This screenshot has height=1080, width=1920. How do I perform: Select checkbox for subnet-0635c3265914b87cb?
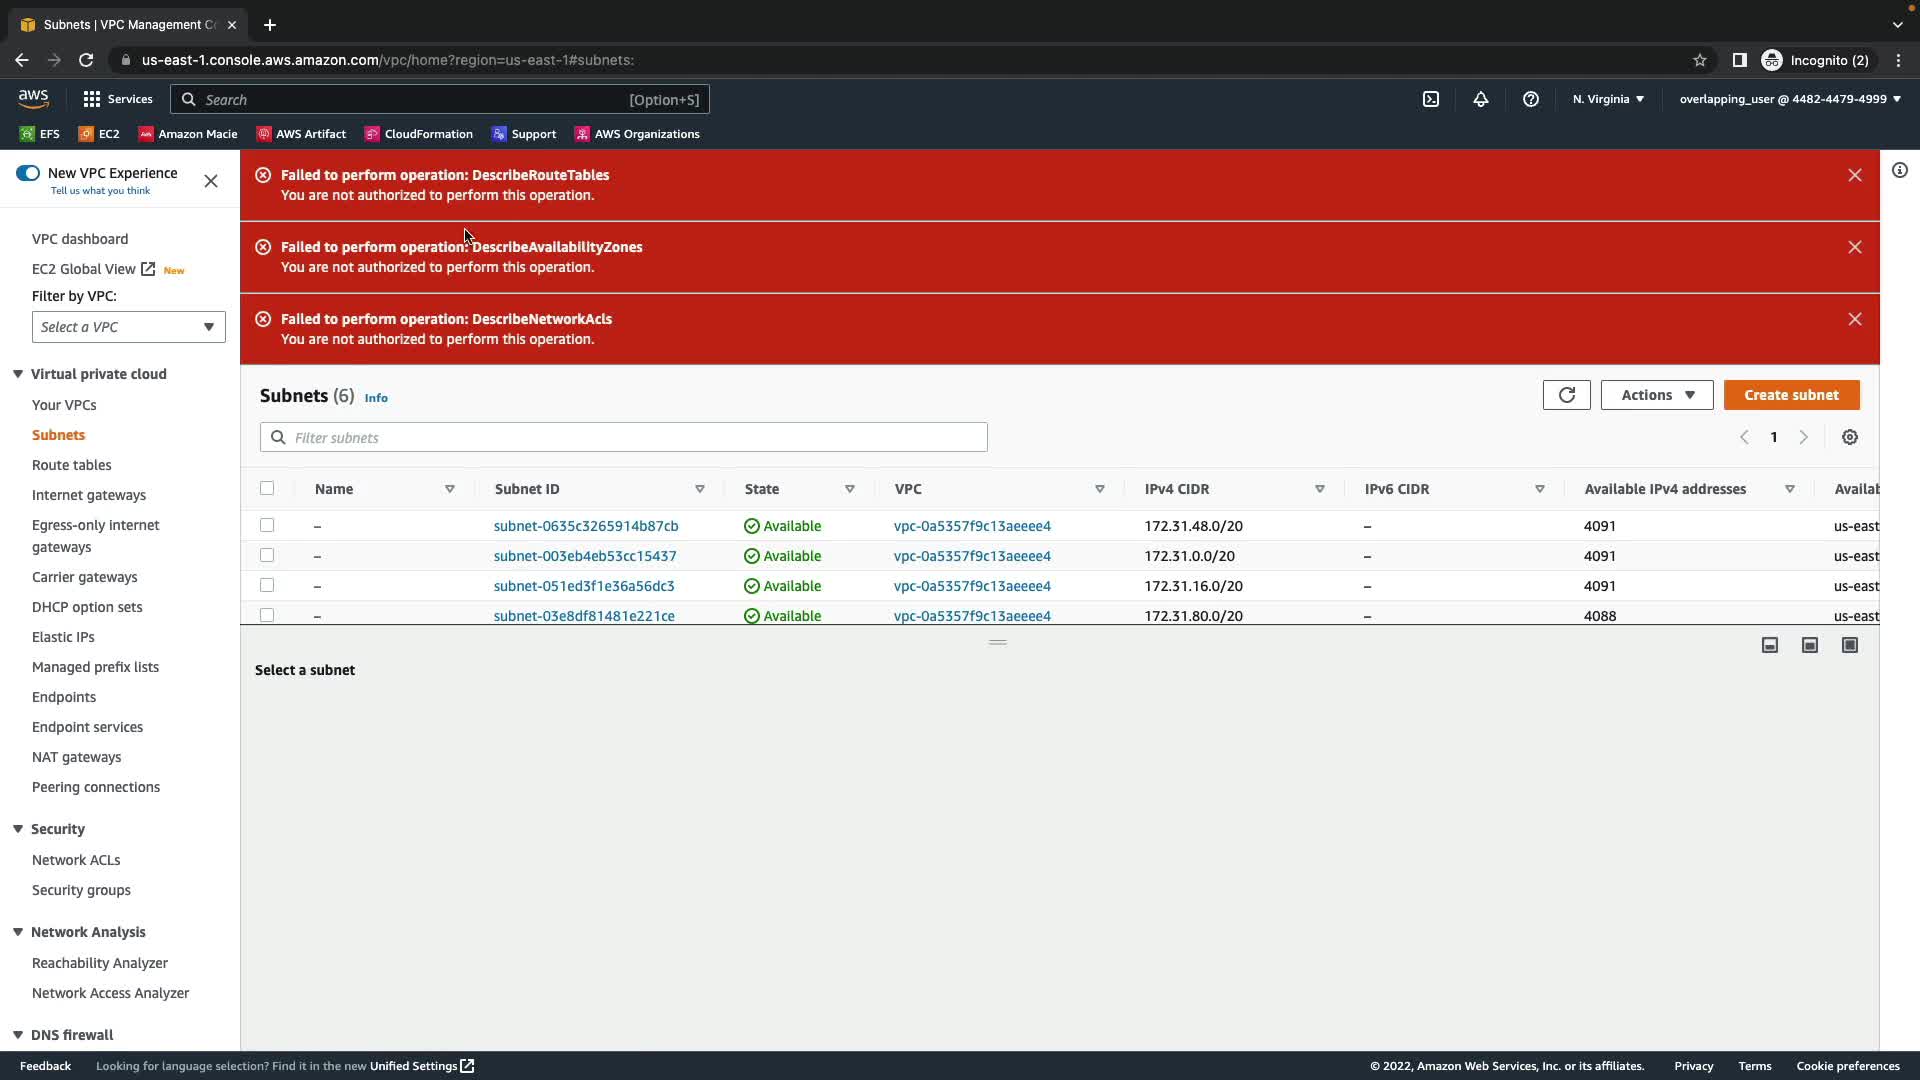point(267,525)
